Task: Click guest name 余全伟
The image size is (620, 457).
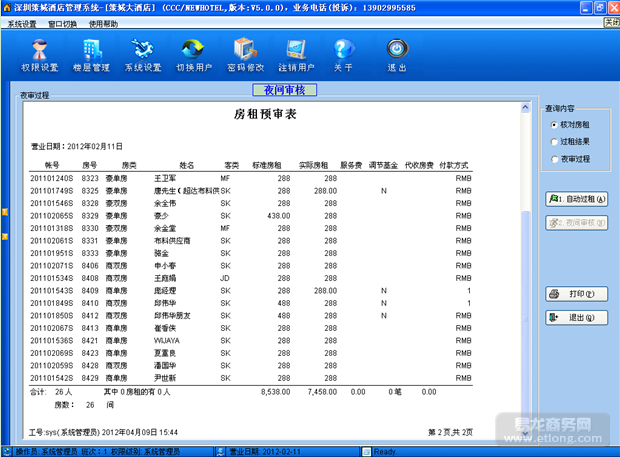Action: click(x=165, y=203)
